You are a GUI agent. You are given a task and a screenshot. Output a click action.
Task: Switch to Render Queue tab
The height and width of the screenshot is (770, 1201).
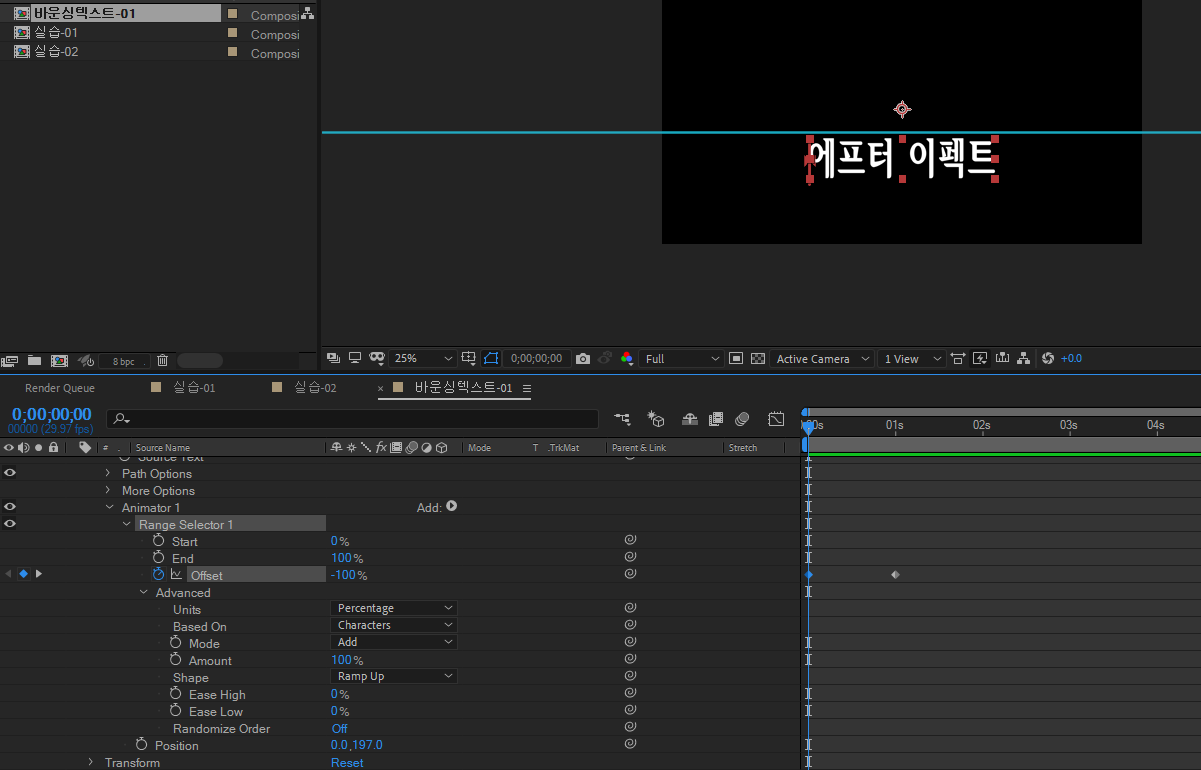click(60, 388)
